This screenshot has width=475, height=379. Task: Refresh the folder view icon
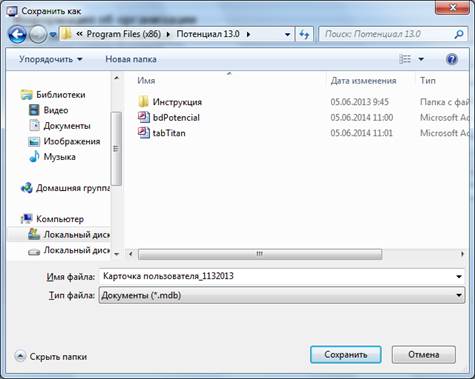(x=304, y=34)
